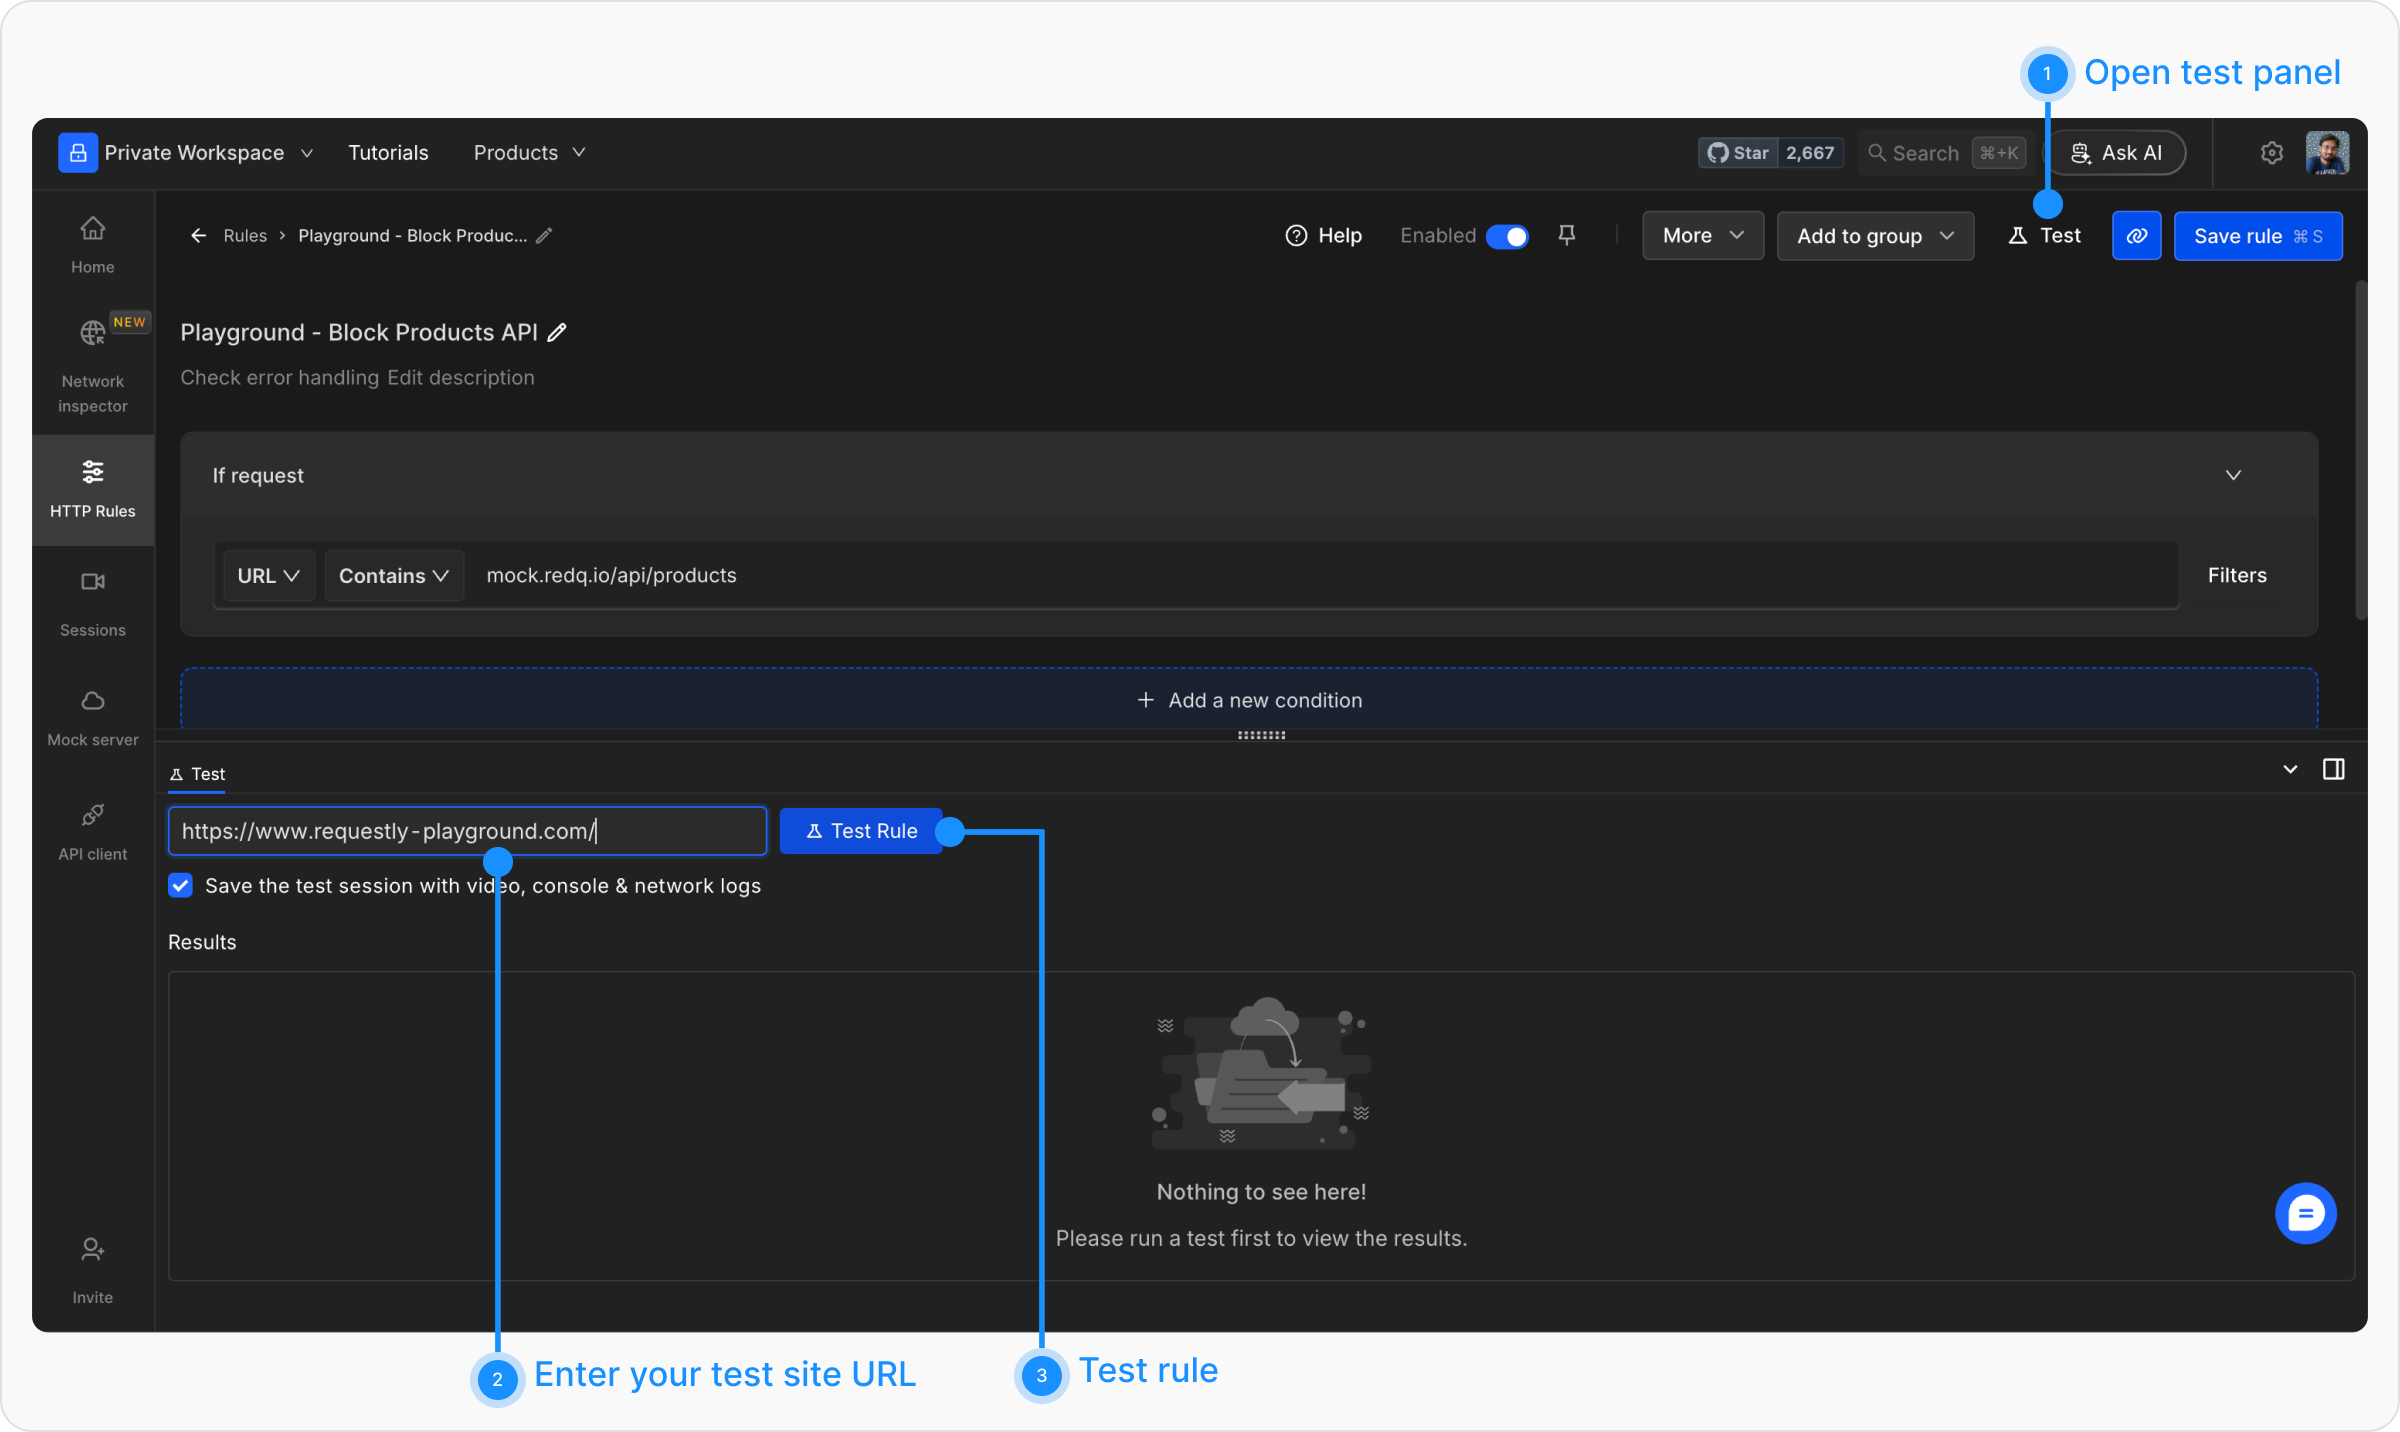The image size is (2400, 1432).
Task: Collapse the If request section chevron
Action: 2233,475
